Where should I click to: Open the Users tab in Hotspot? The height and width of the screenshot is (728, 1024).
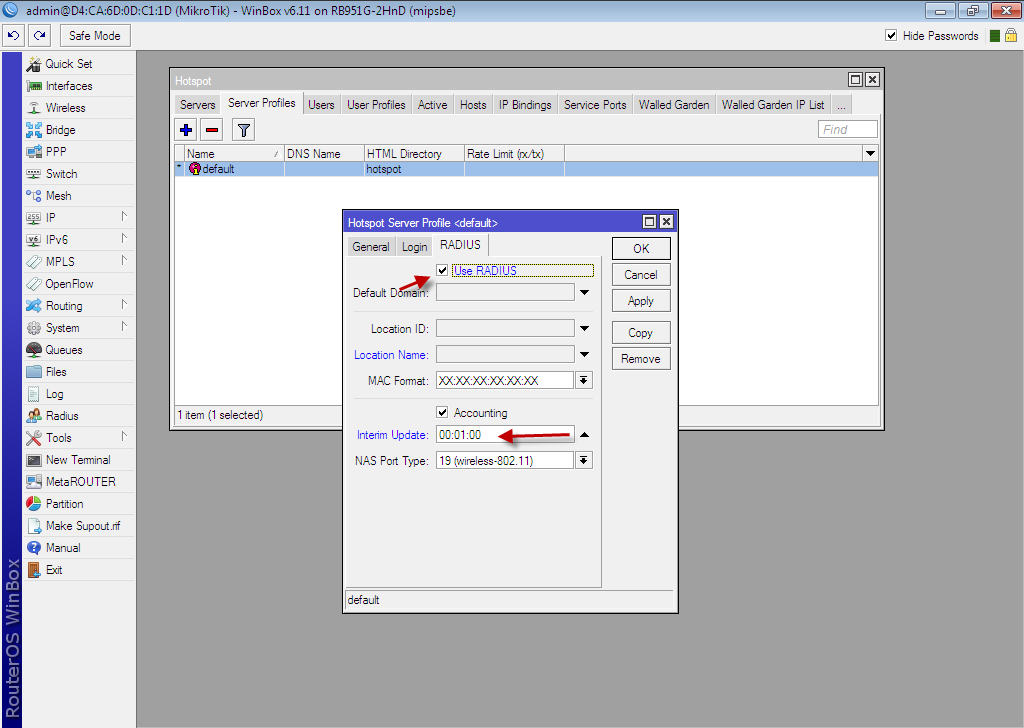coord(321,104)
